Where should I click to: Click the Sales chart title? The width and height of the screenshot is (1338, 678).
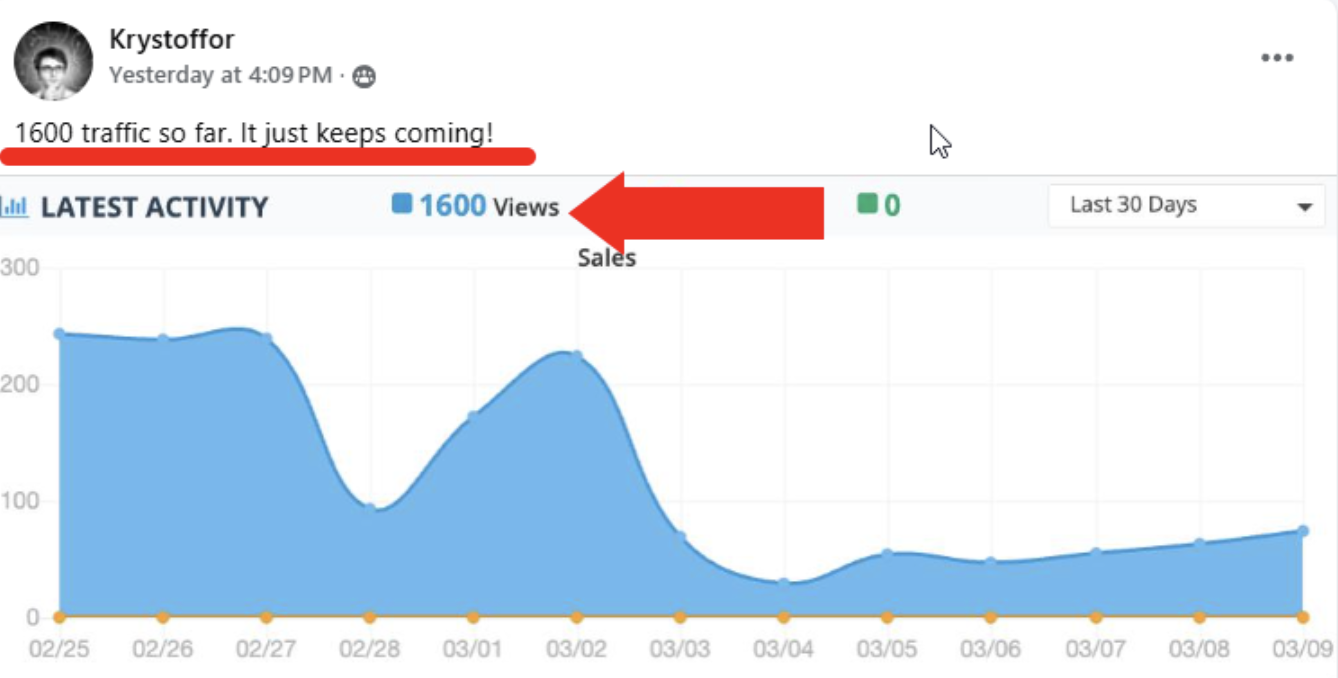click(606, 258)
